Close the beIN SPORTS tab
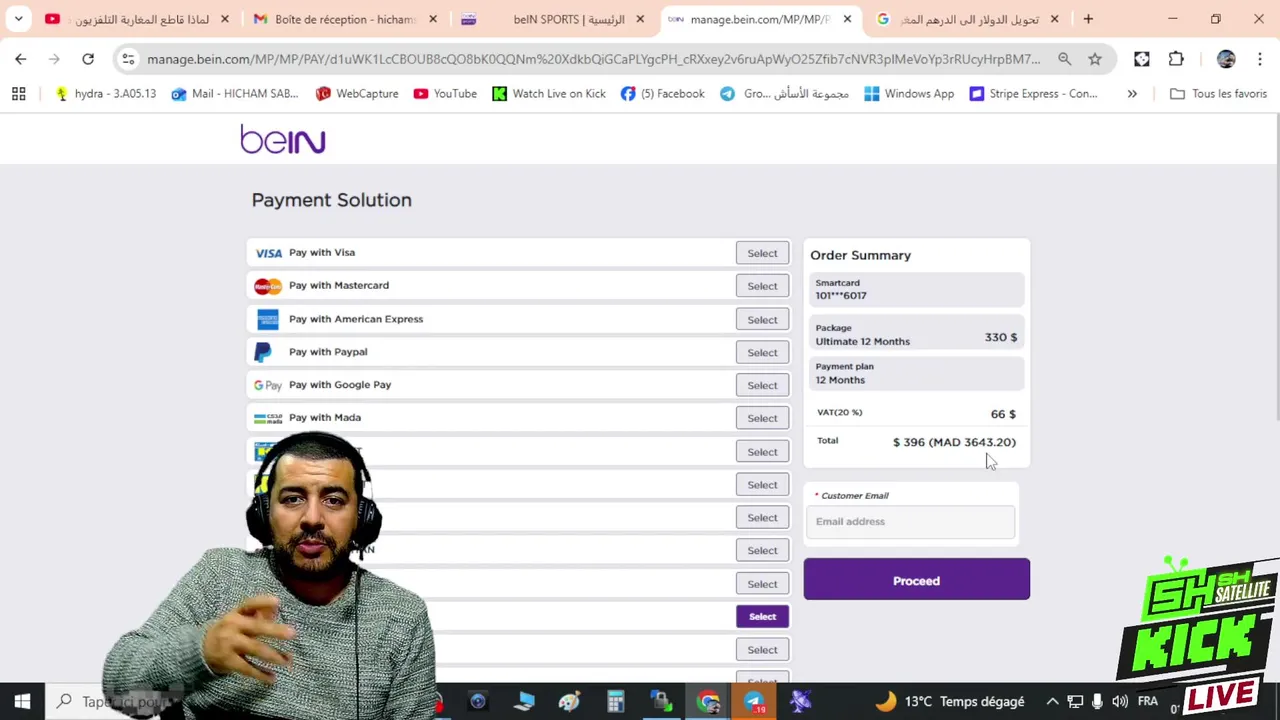Image resolution: width=1280 pixels, height=720 pixels. click(x=640, y=19)
